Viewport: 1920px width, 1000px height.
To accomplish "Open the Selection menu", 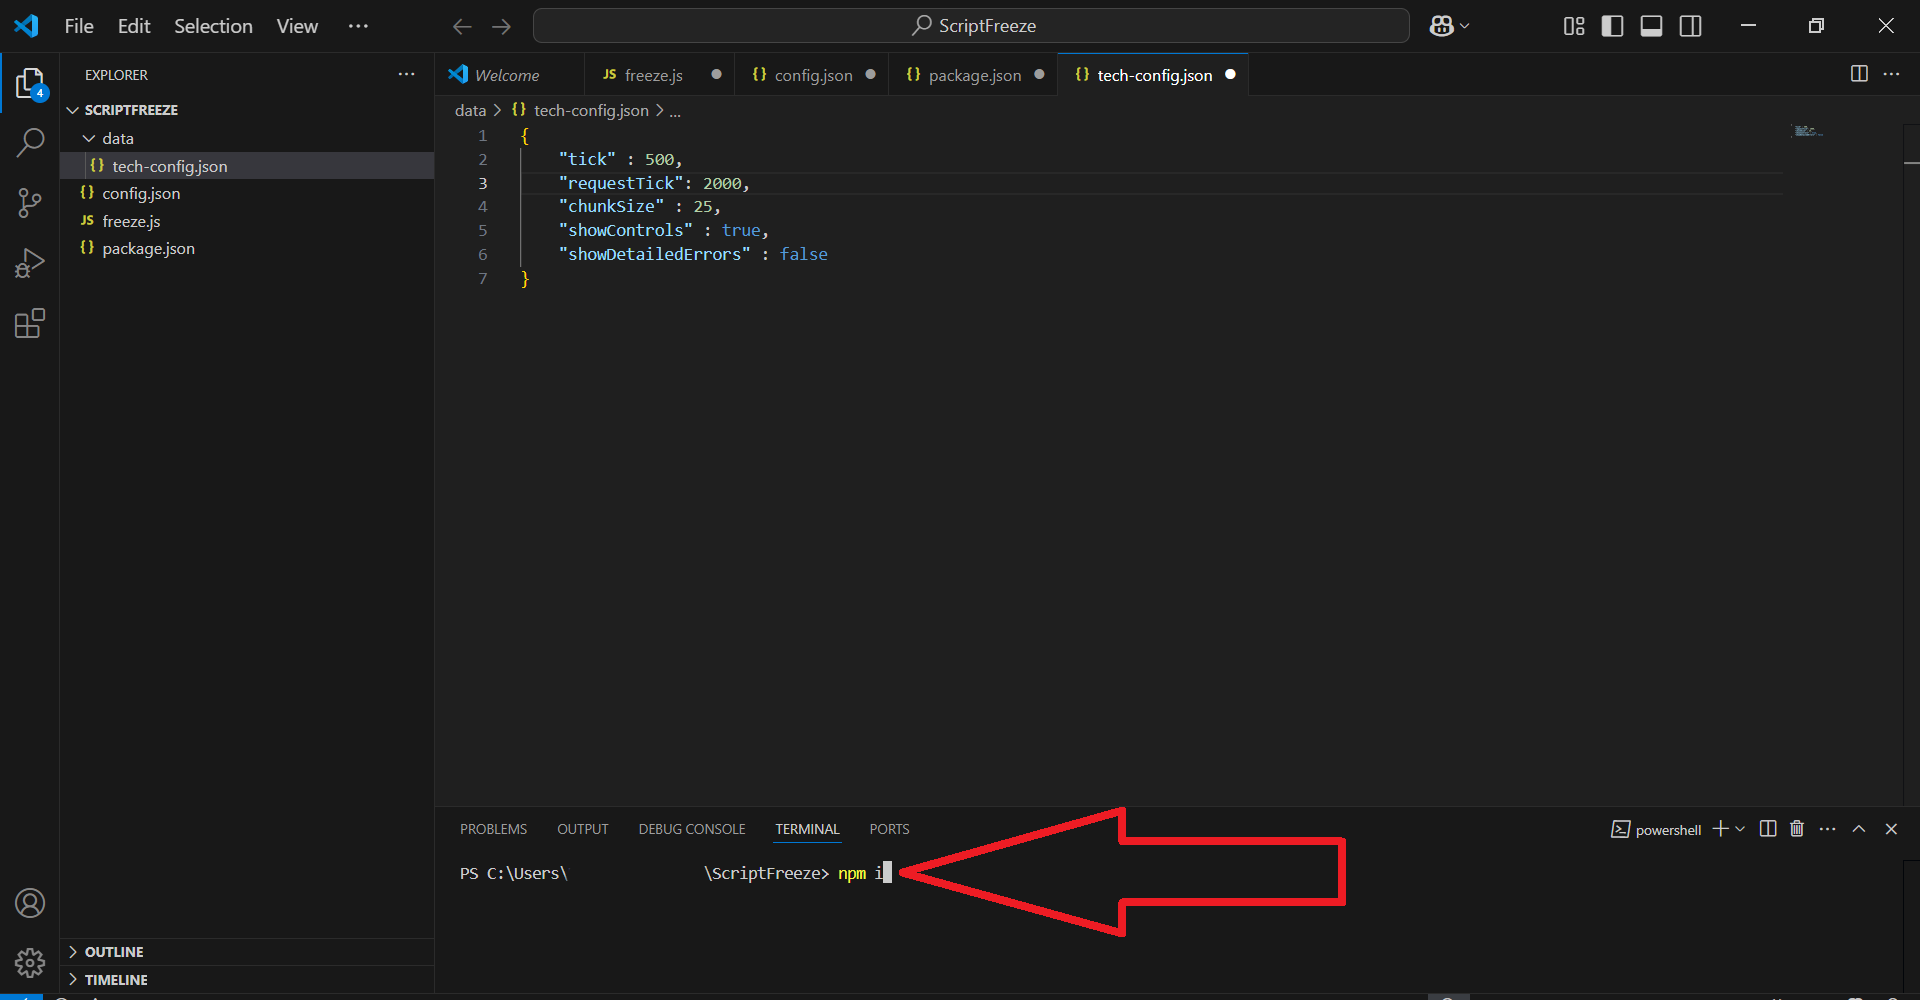I will (x=213, y=26).
